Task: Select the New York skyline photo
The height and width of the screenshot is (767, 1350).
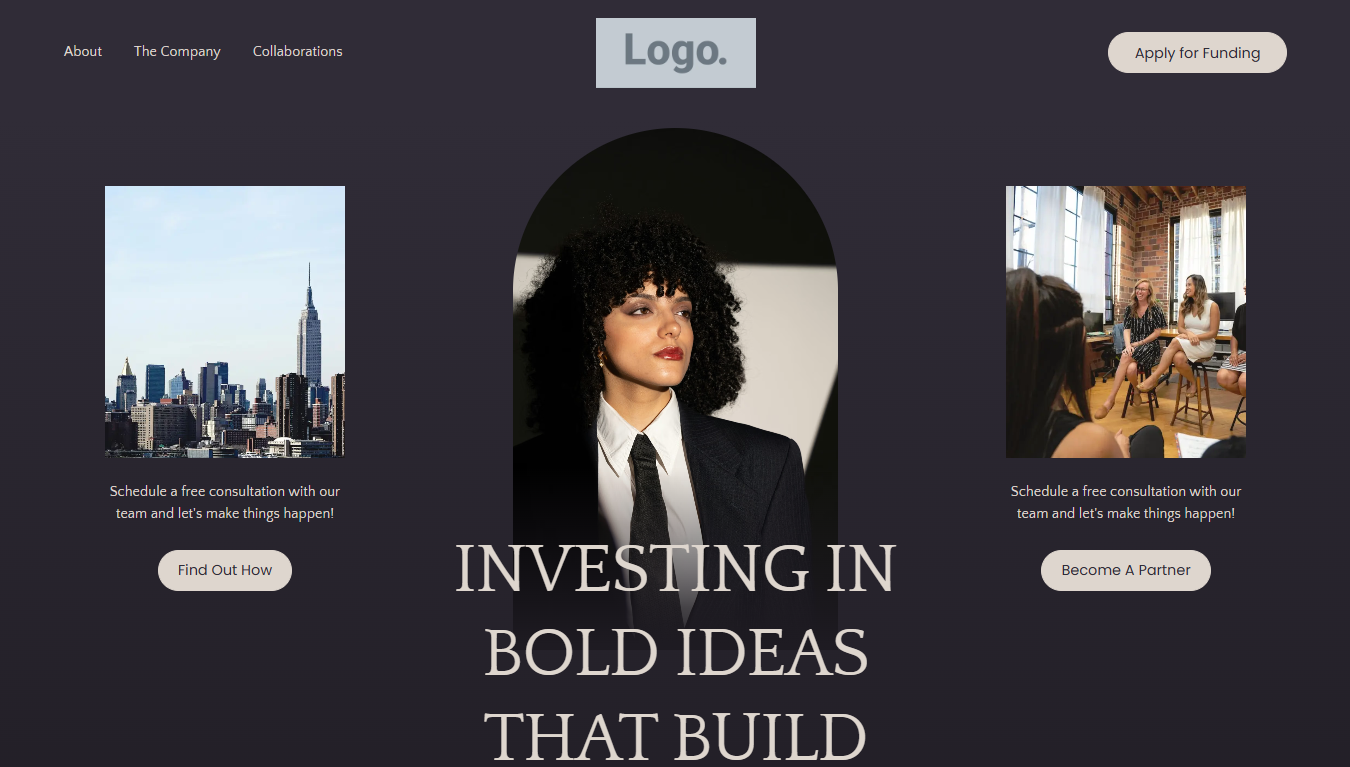Action: click(x=225, y=322)
